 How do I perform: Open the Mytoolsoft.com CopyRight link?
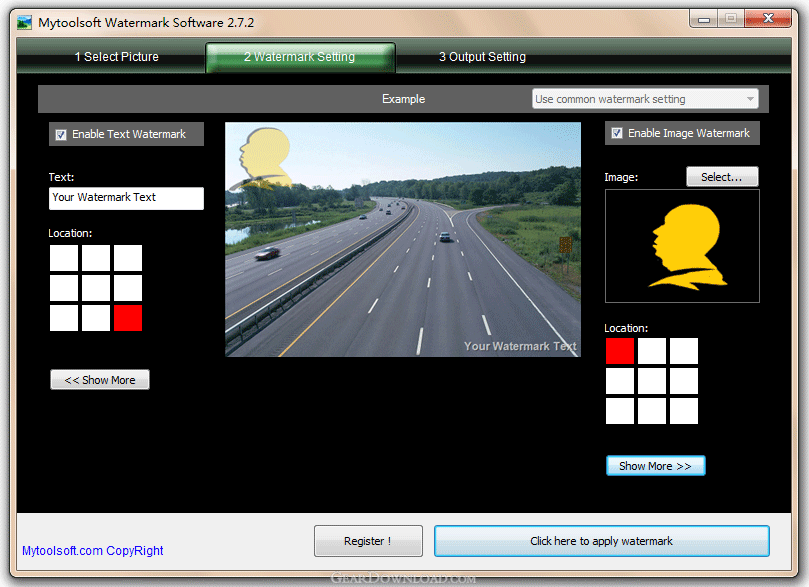point(92,551)
